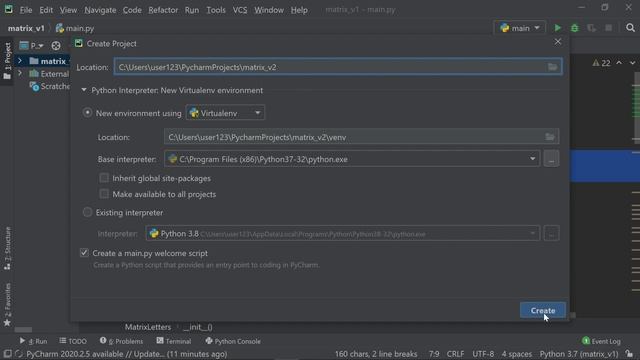The height and width of the screenshot is (360, 640).
Task: Click the lock icon in status bar
Action: (x=629, y=354)
